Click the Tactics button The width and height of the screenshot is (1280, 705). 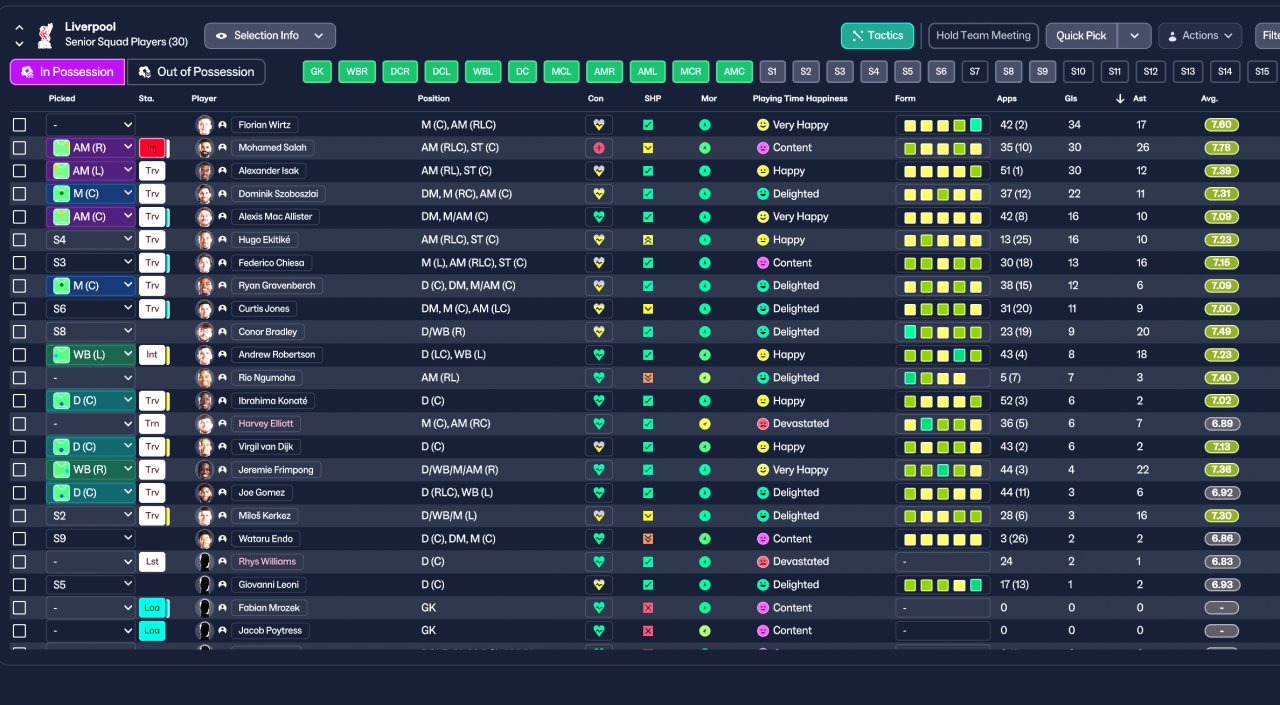coord(877,36)
